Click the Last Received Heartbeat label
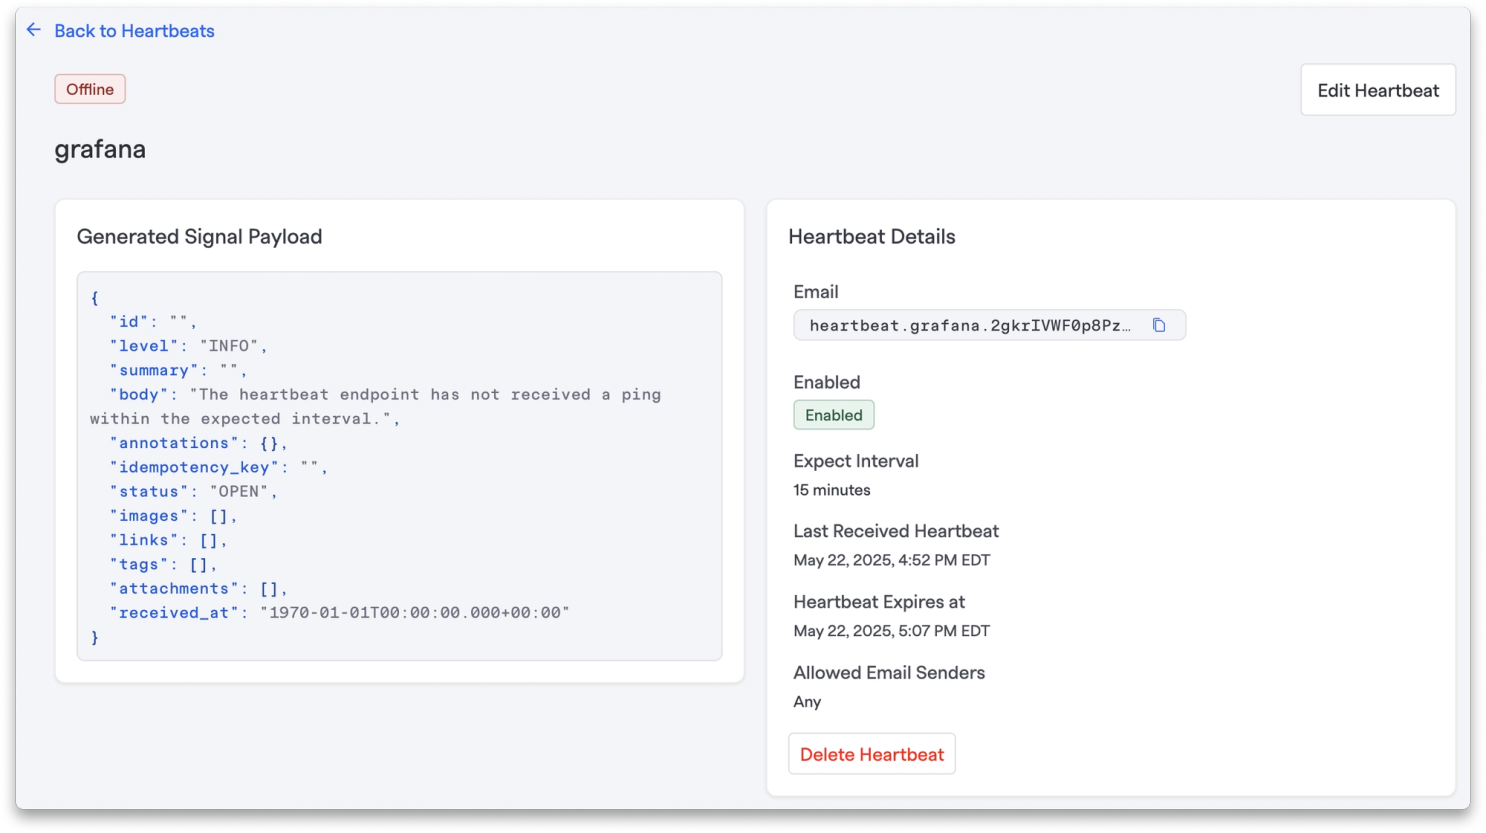The width and height of the screenshot is (1486, 833). click(x=896, y=531)
